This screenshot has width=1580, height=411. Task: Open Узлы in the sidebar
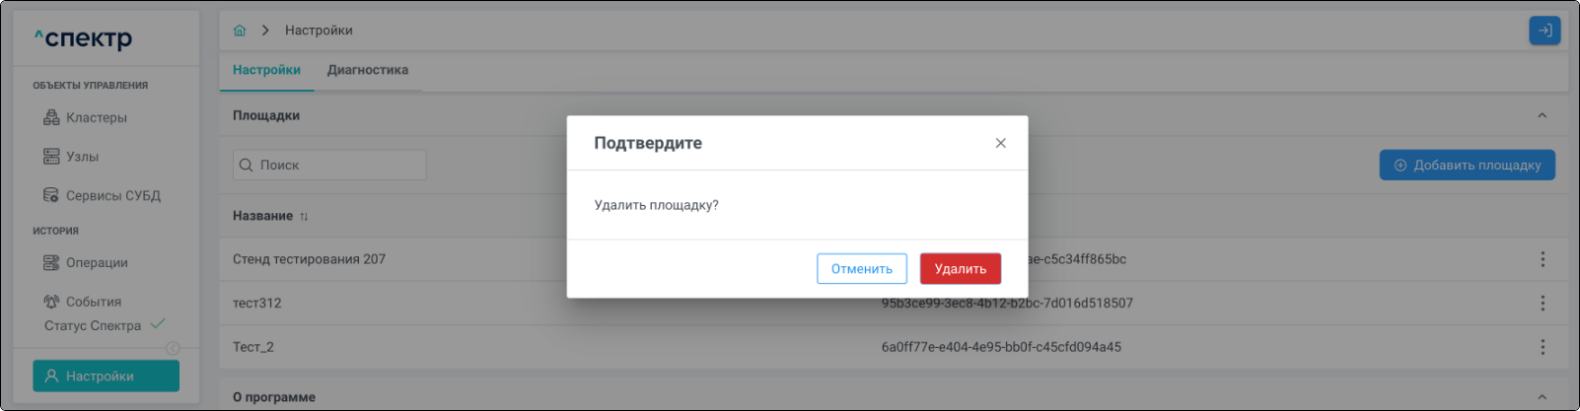(x=82, y=156)
